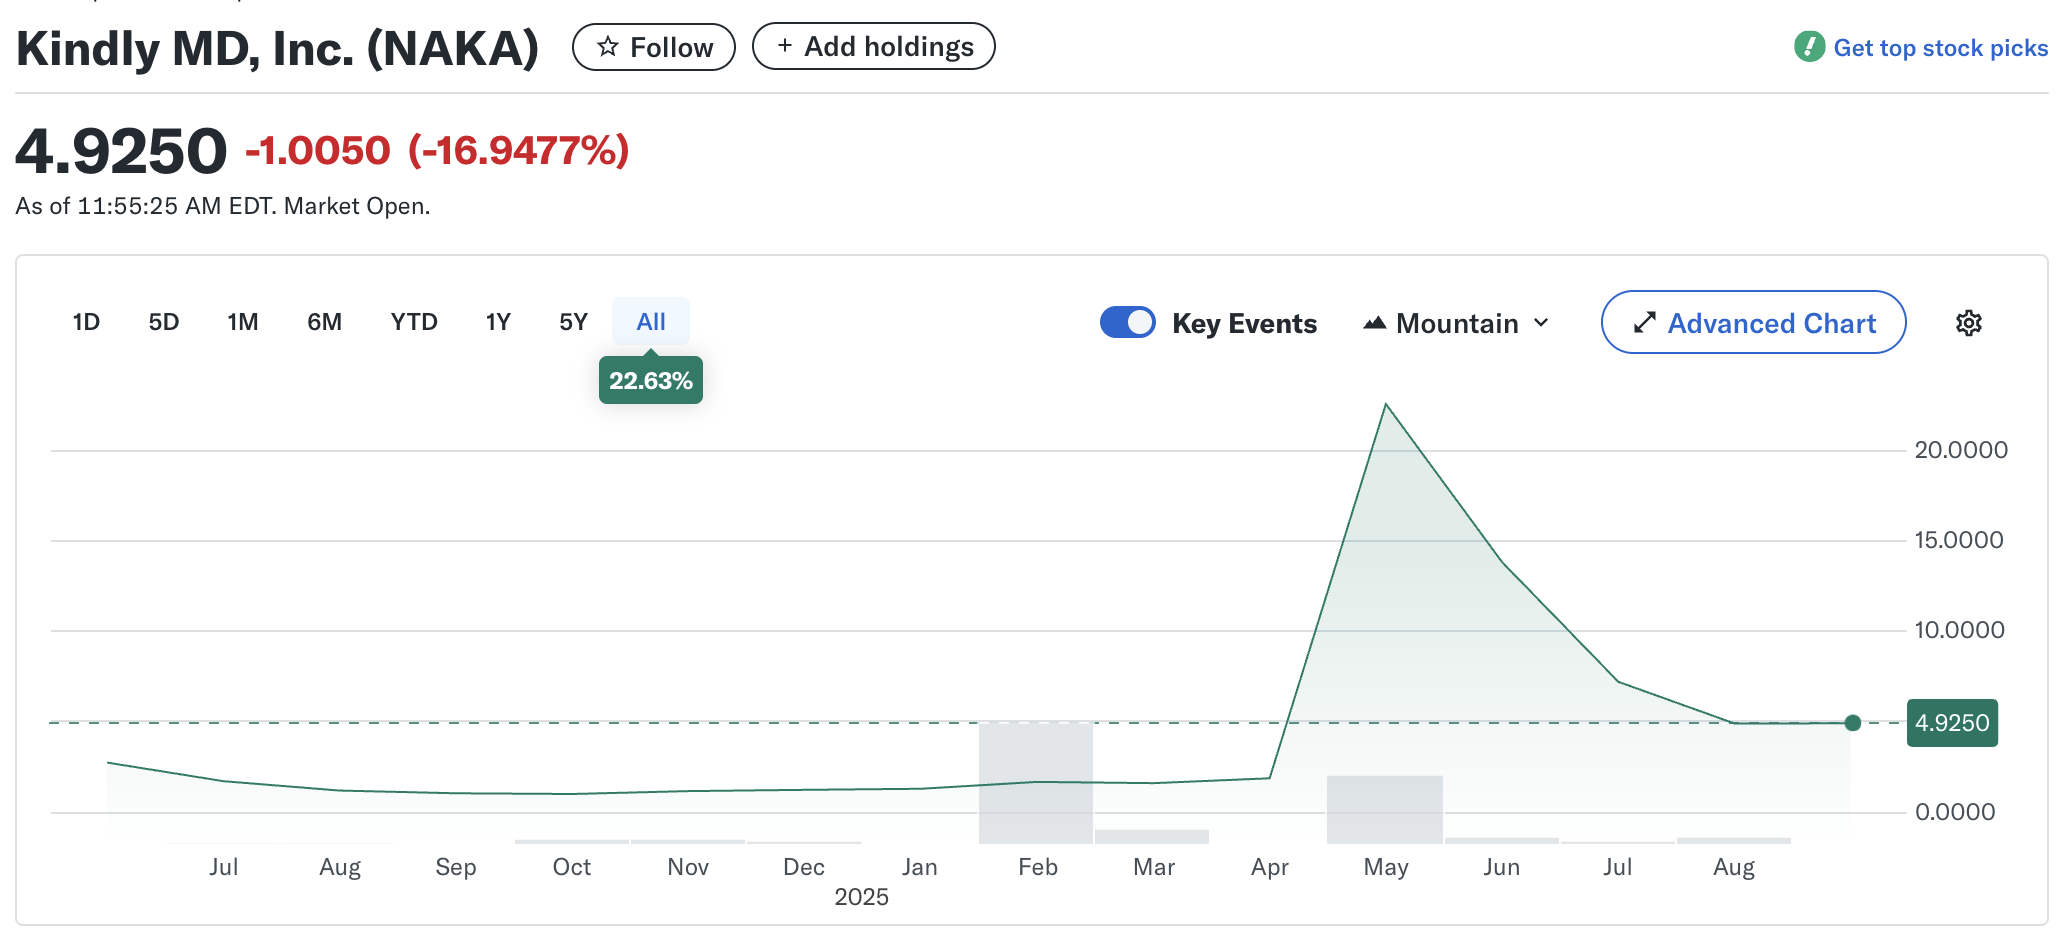This screenshot has width=2072, height=942.
Task: Toggle the Key Events switch
Action: (x=1128, y=322)
